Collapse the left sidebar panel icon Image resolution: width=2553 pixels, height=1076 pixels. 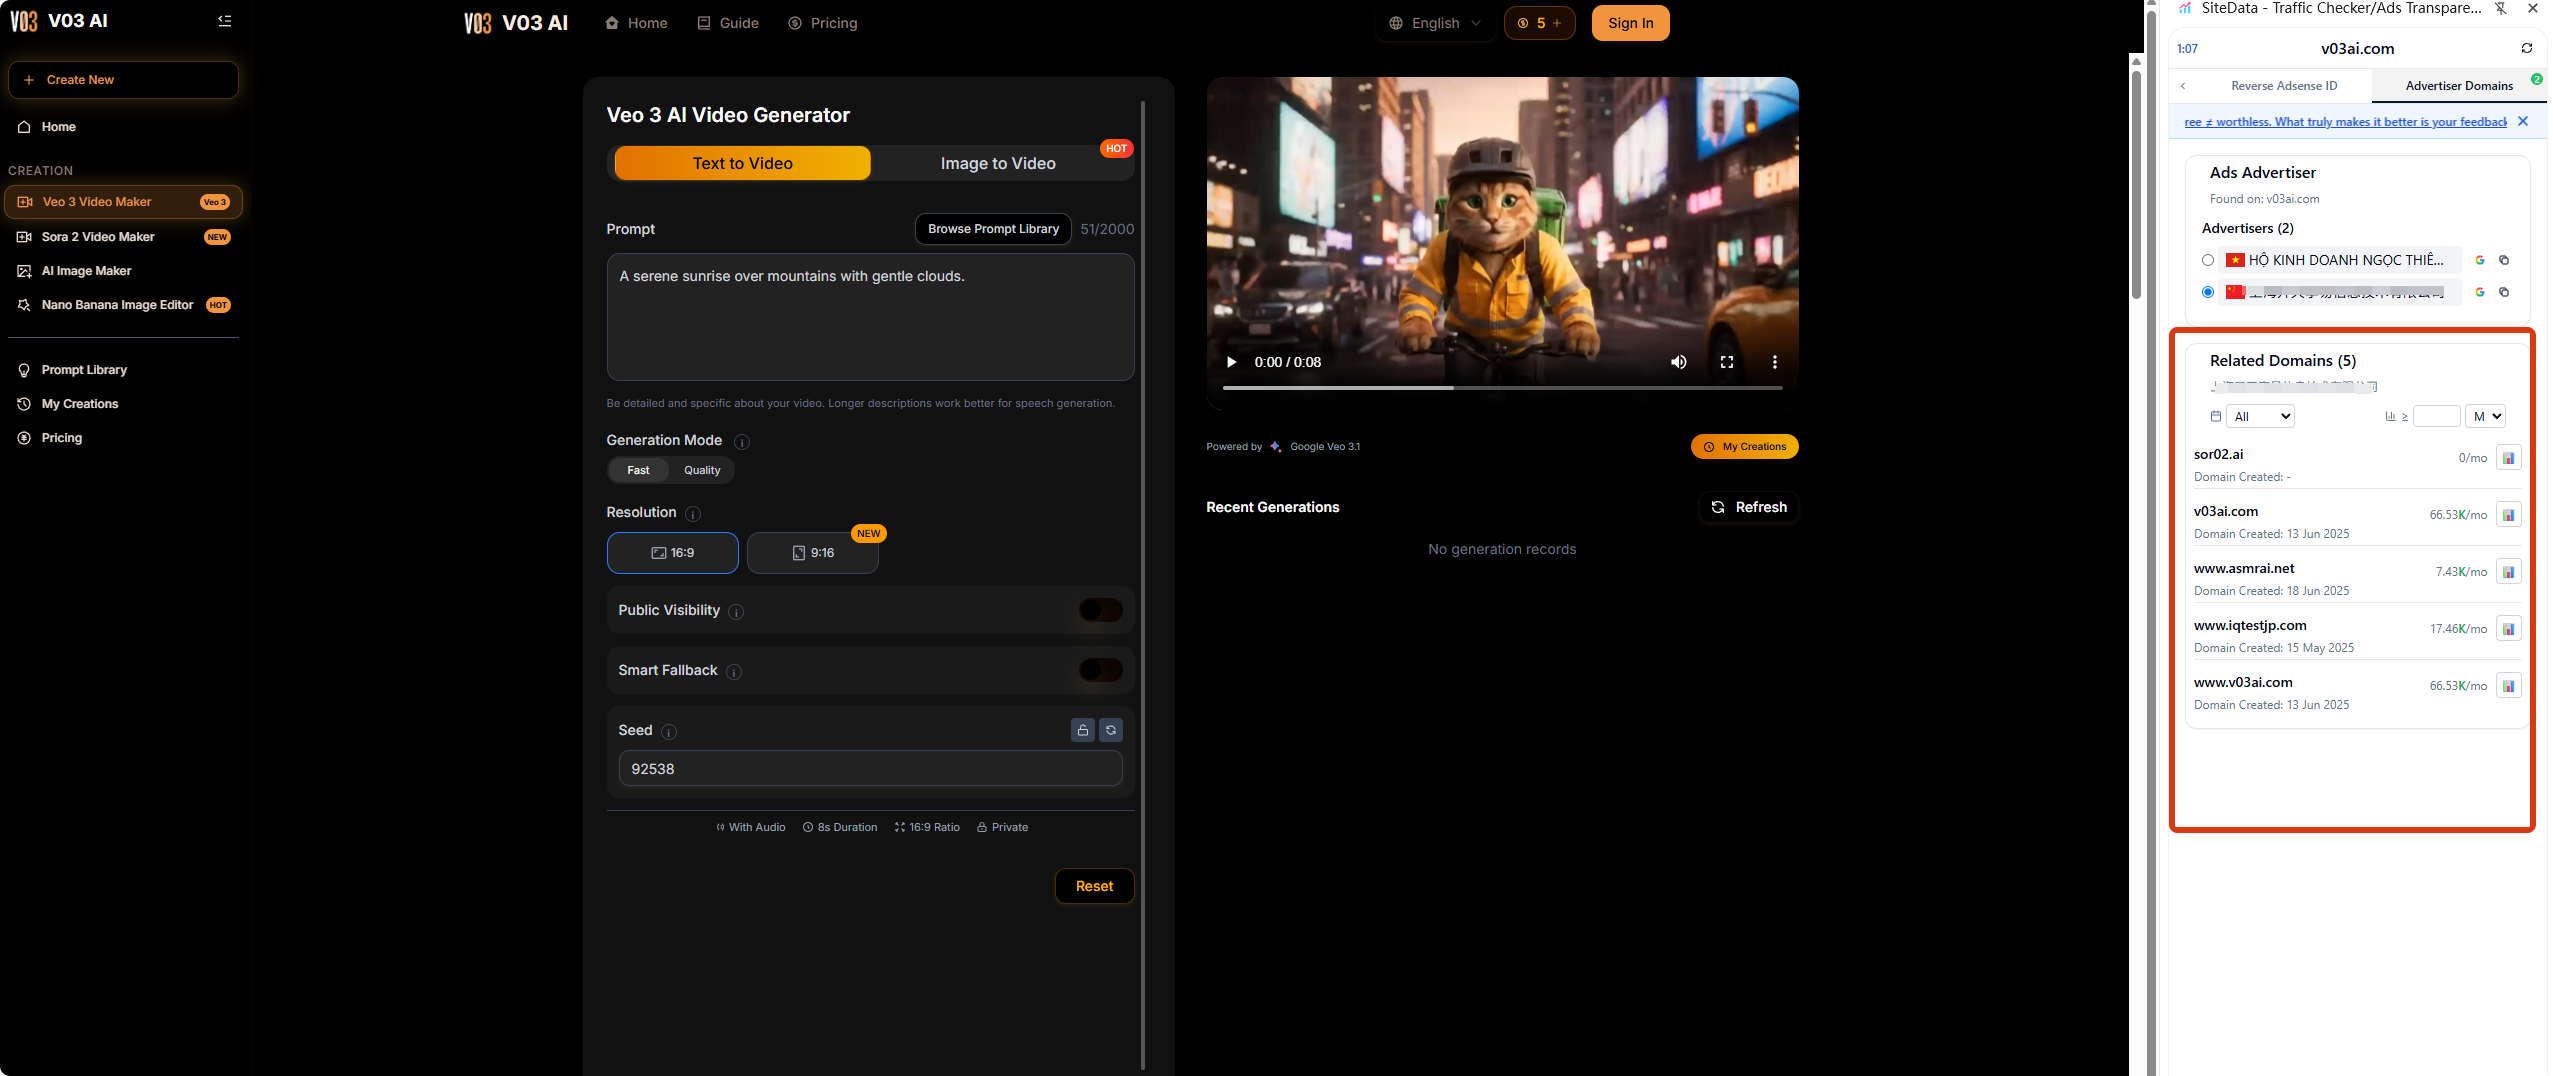click(225, 21)
